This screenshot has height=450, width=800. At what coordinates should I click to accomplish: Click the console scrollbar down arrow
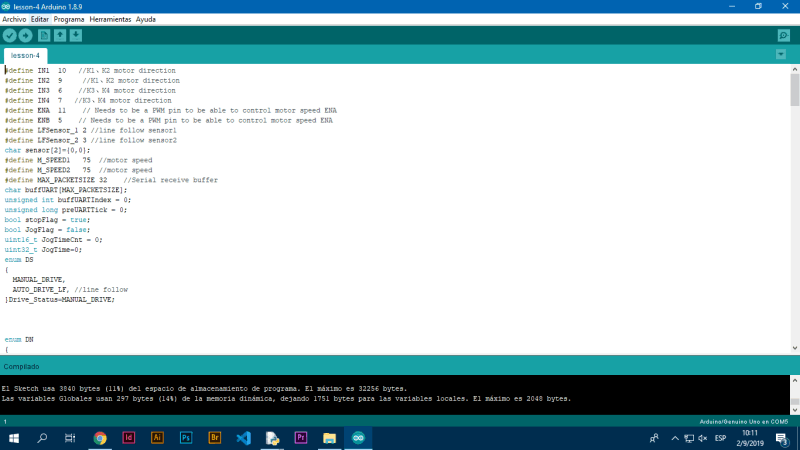click(795, 410)
